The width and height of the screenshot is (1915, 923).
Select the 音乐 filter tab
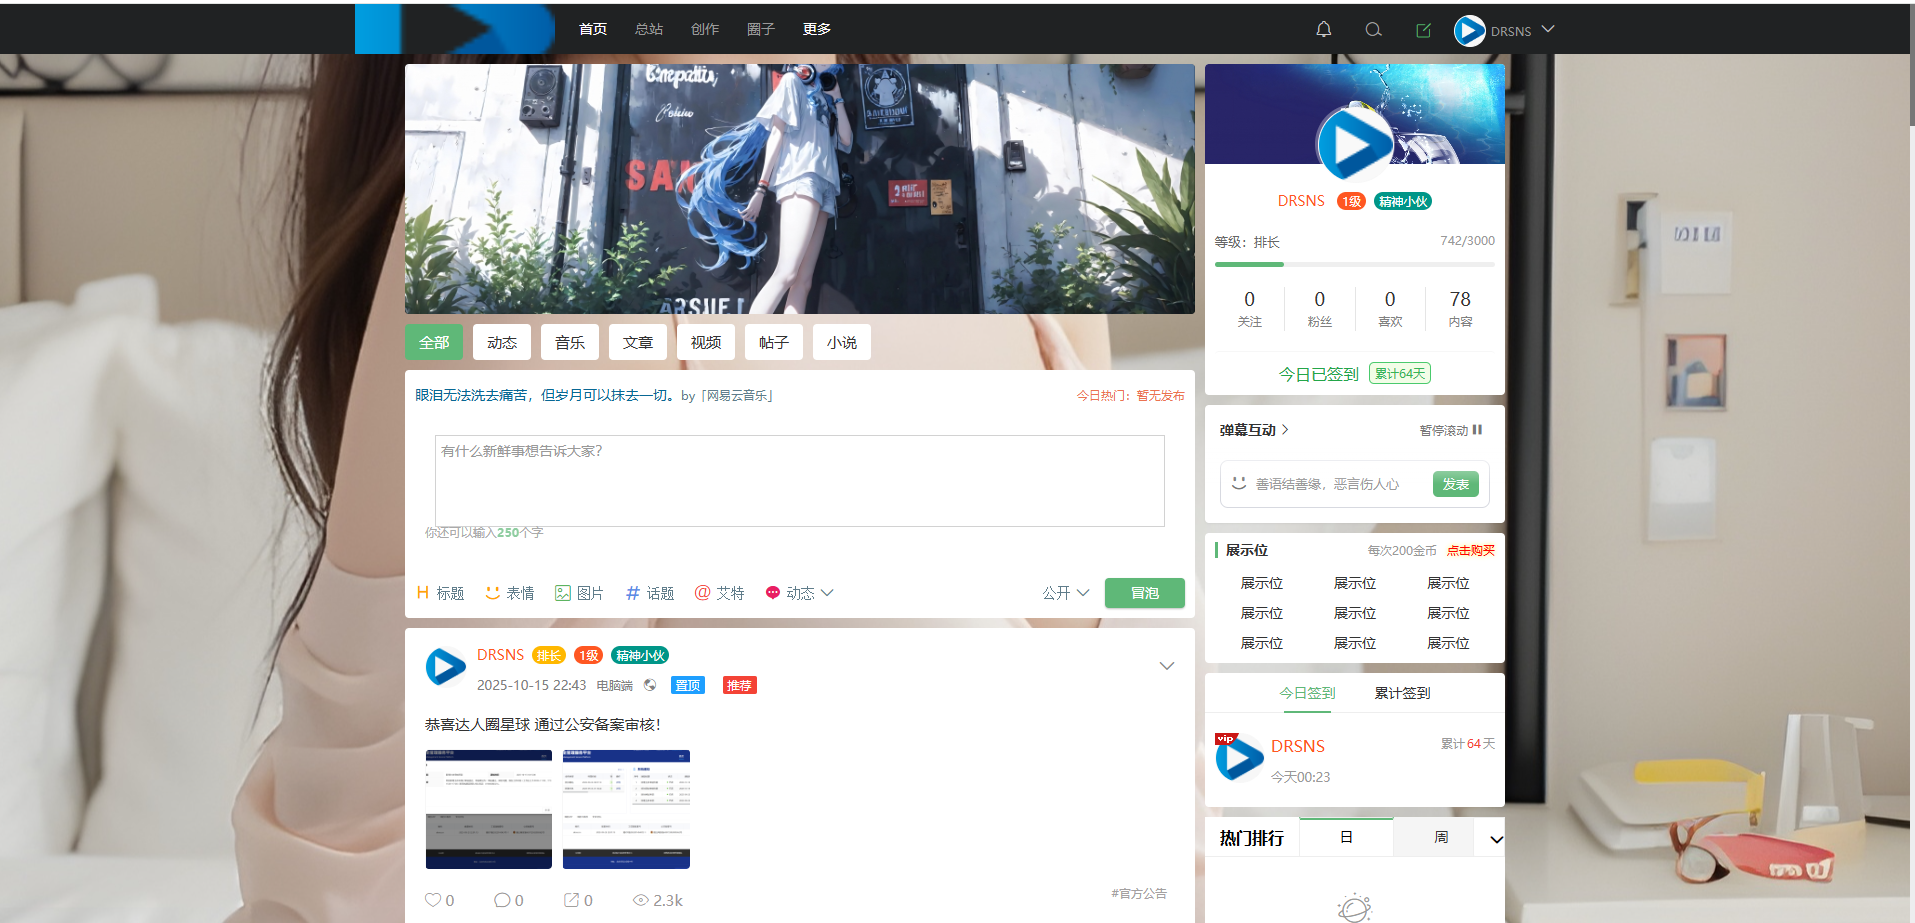[x=570, y=342]
